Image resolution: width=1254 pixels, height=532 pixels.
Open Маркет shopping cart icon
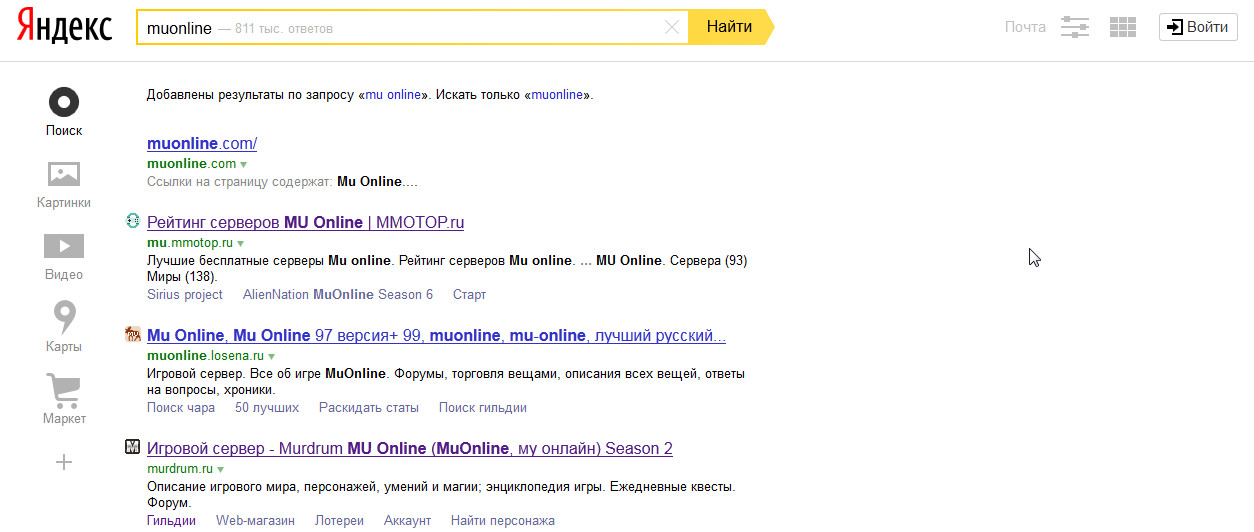click(64, 390)
